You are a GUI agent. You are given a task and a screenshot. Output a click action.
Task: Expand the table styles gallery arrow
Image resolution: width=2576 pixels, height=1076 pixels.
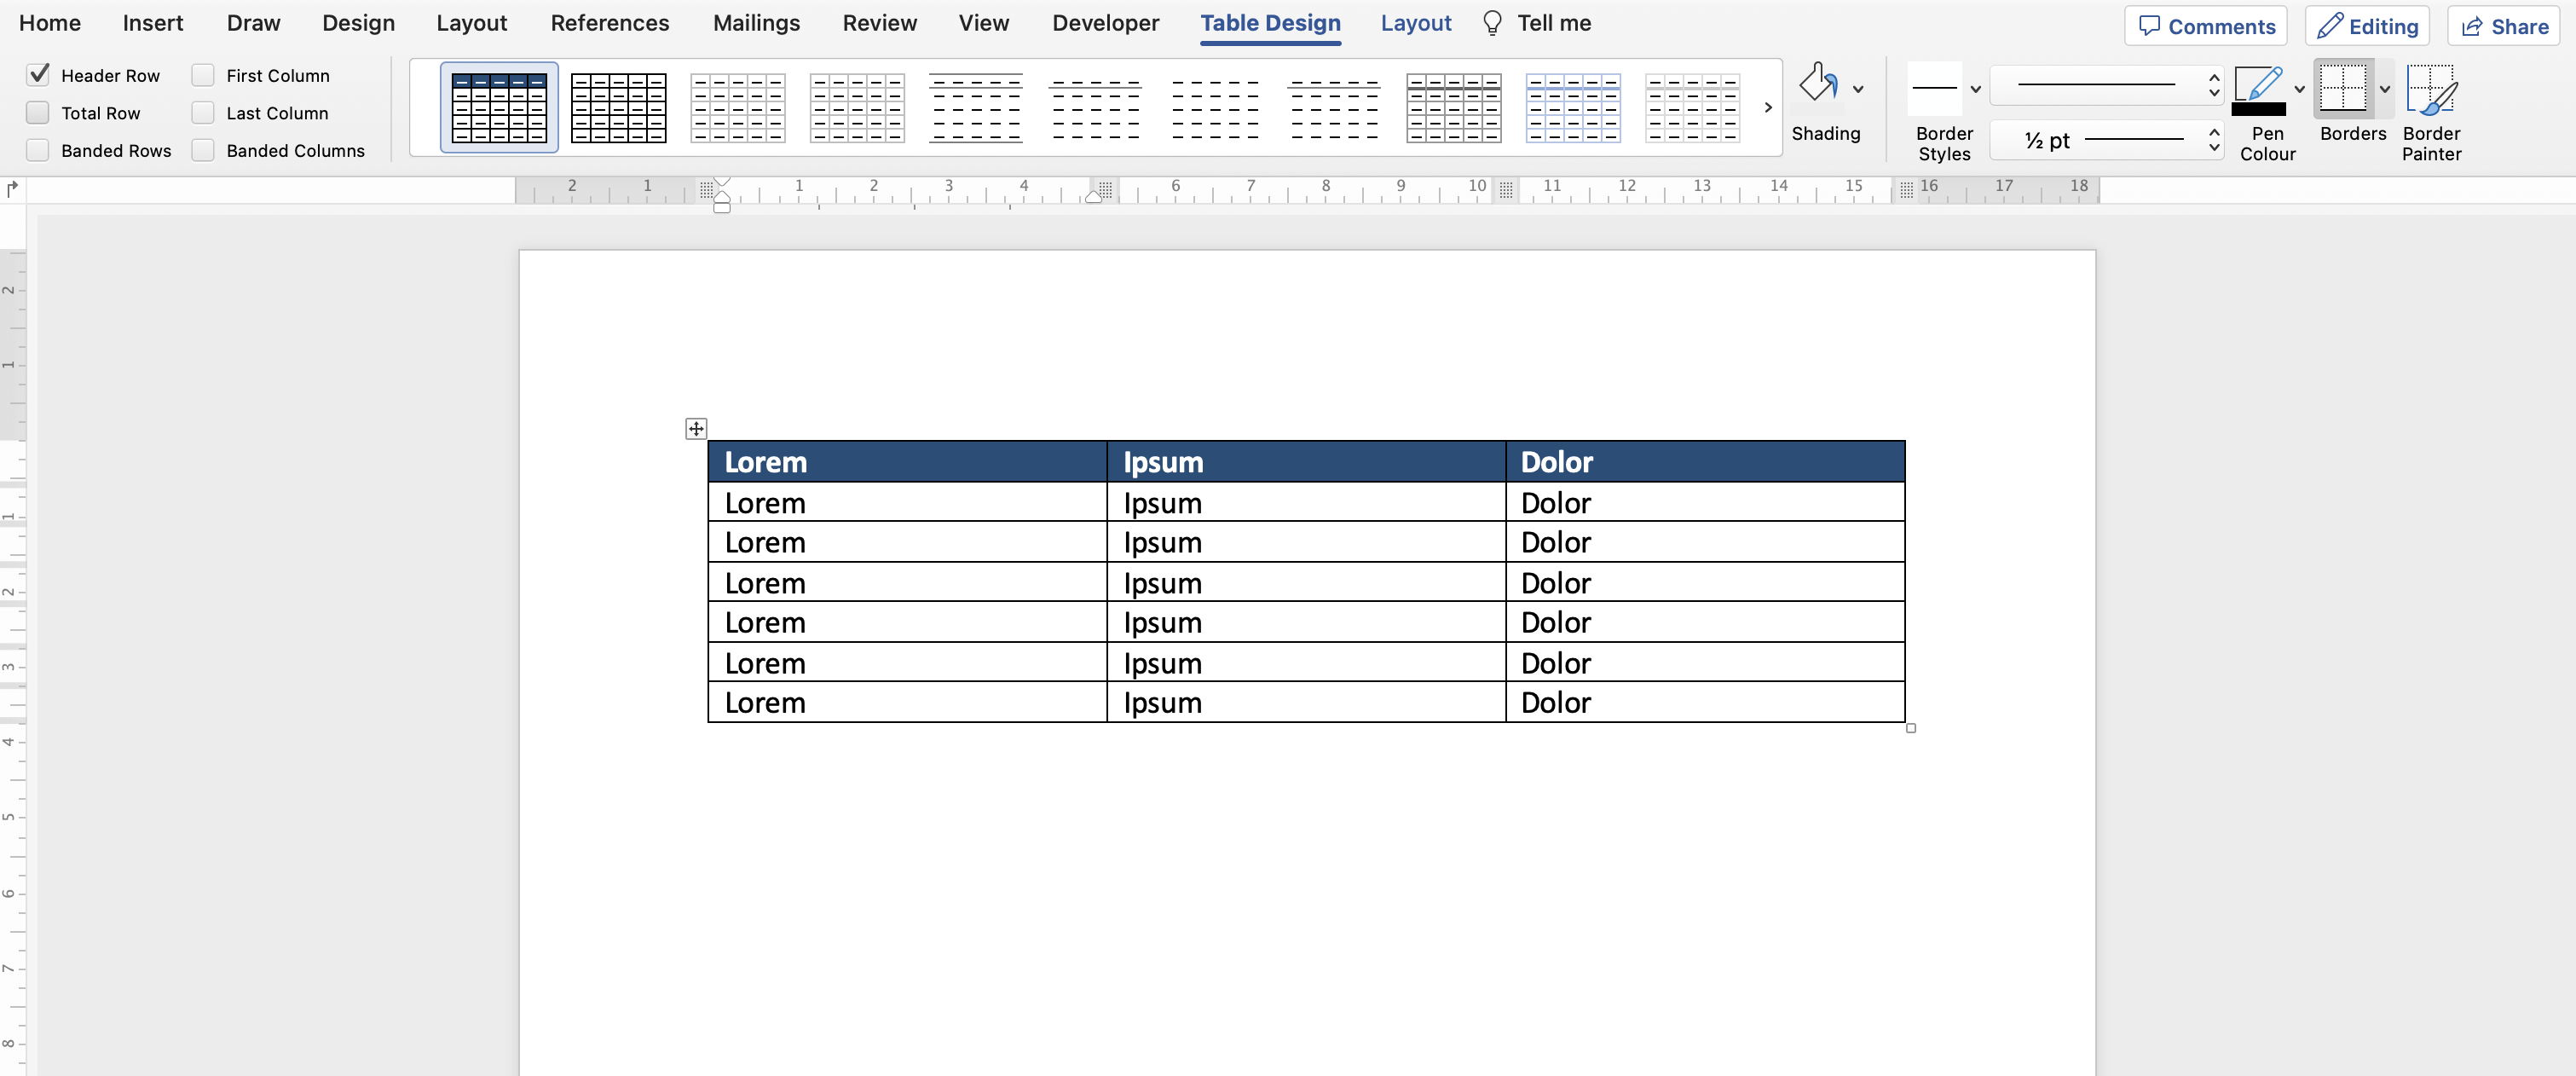coord(1767,107)
